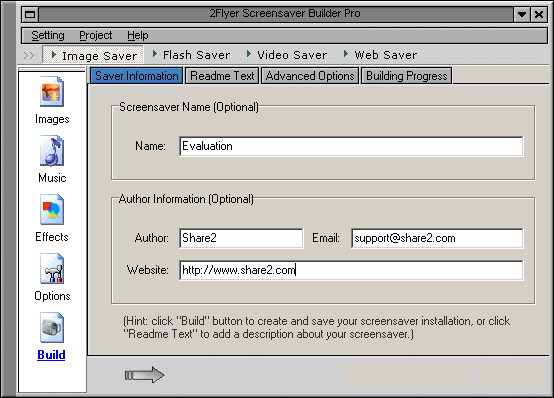Open the Music section icon
The height and width of the screenshot is (398, 554).
click(52, 150)
